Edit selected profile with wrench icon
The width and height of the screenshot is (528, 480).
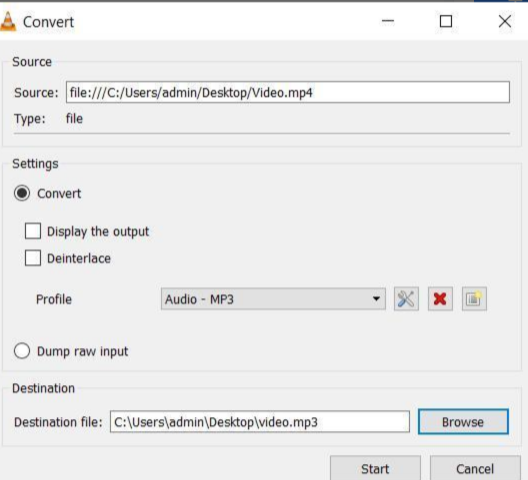pos(406,299)
